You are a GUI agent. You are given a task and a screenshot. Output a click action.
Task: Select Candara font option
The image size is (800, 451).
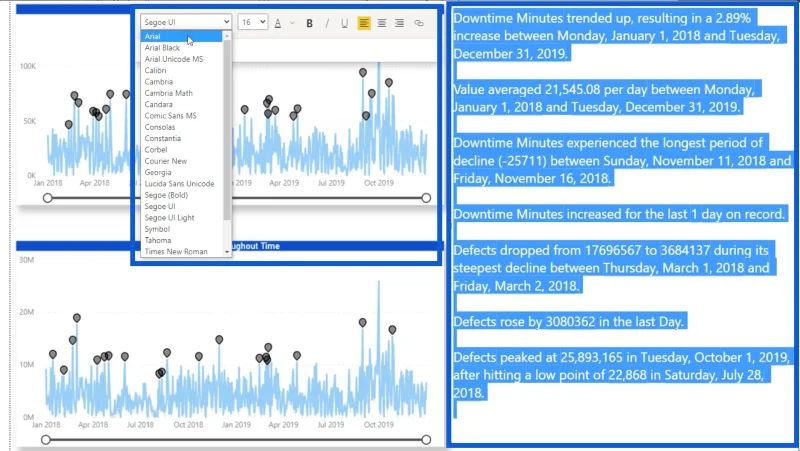(181, 104)
